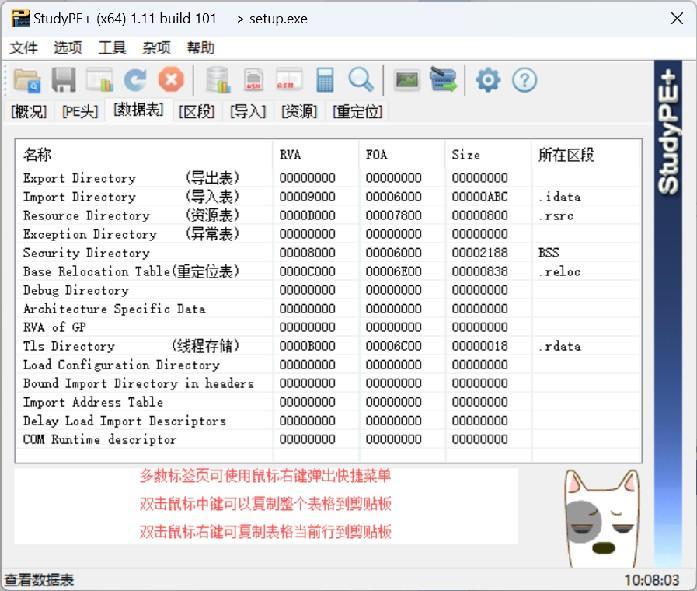Click Base Relocation size 00000838
Image resolution: width=697 pixels, height=591 pixels.
point(480,272)
